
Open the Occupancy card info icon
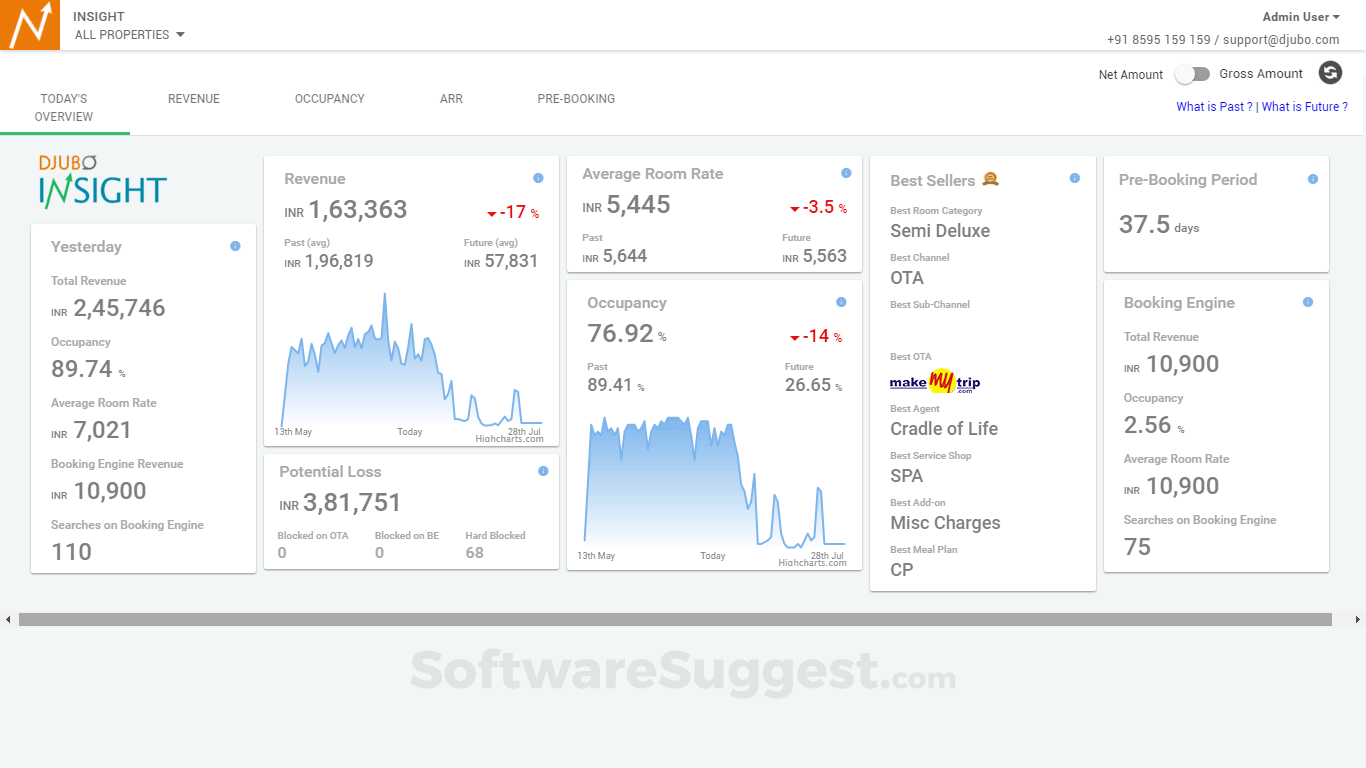(x=841, y=301)
